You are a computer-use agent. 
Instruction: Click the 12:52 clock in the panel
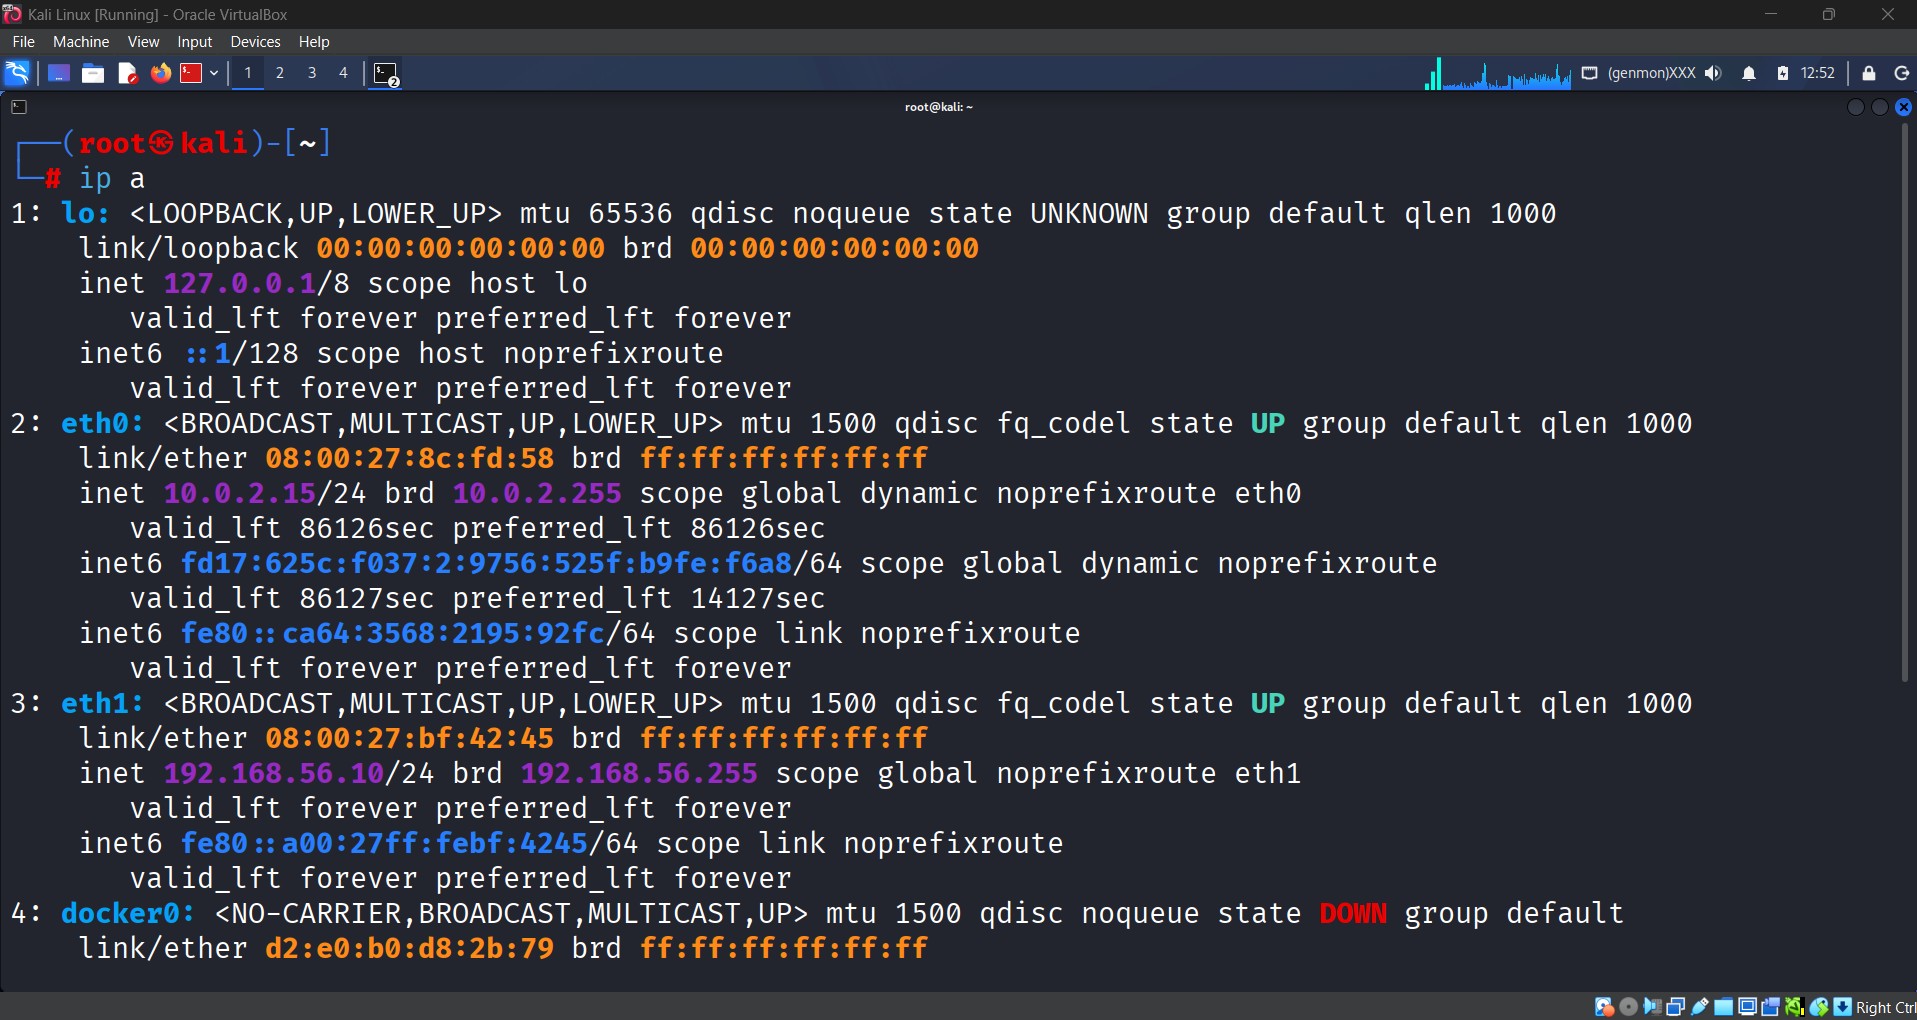[1817, 73]
